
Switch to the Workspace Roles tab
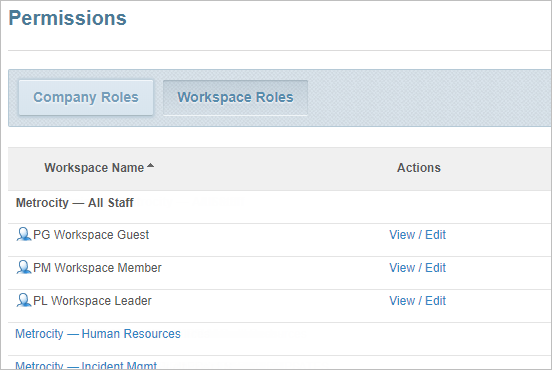click(235, 98)
